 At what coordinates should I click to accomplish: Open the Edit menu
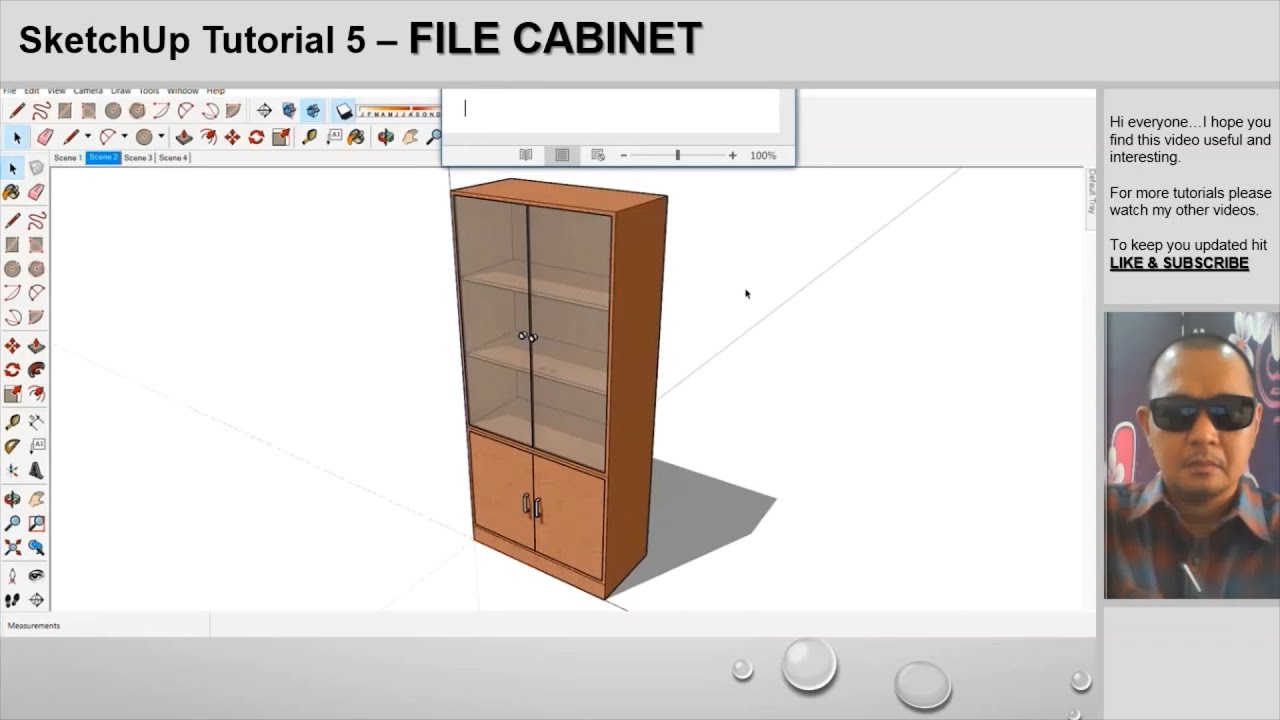coord(32,91)
